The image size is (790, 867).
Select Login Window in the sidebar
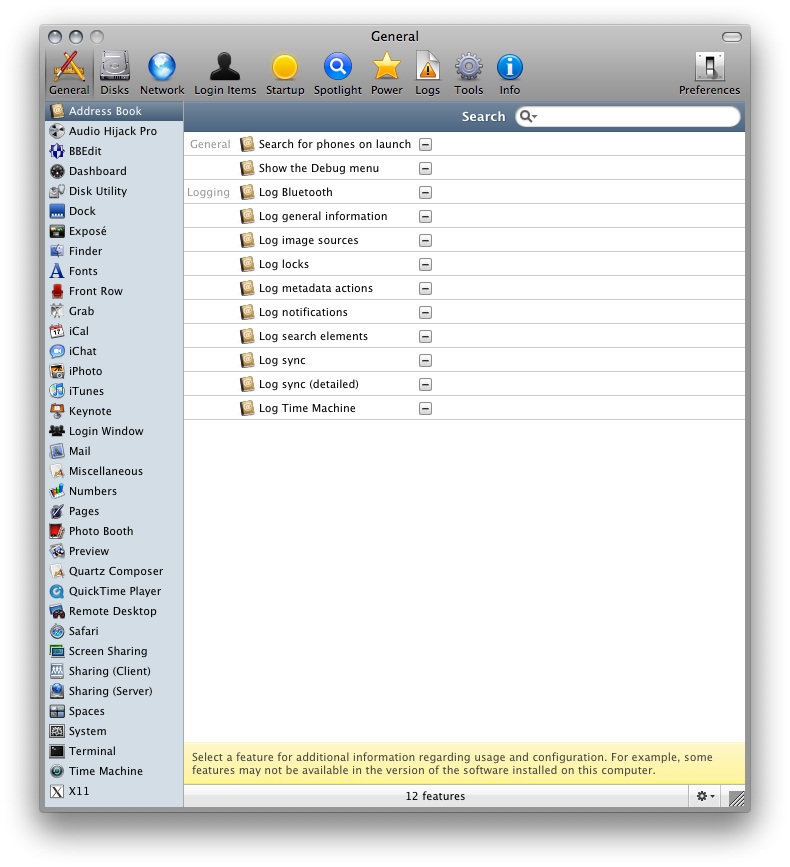click(x=114, y=431)
